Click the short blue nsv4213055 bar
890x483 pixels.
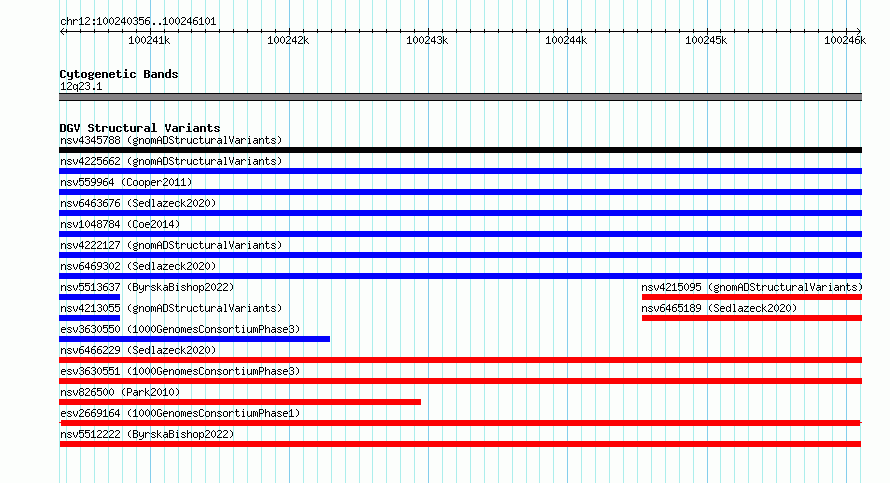coord(90,318)
